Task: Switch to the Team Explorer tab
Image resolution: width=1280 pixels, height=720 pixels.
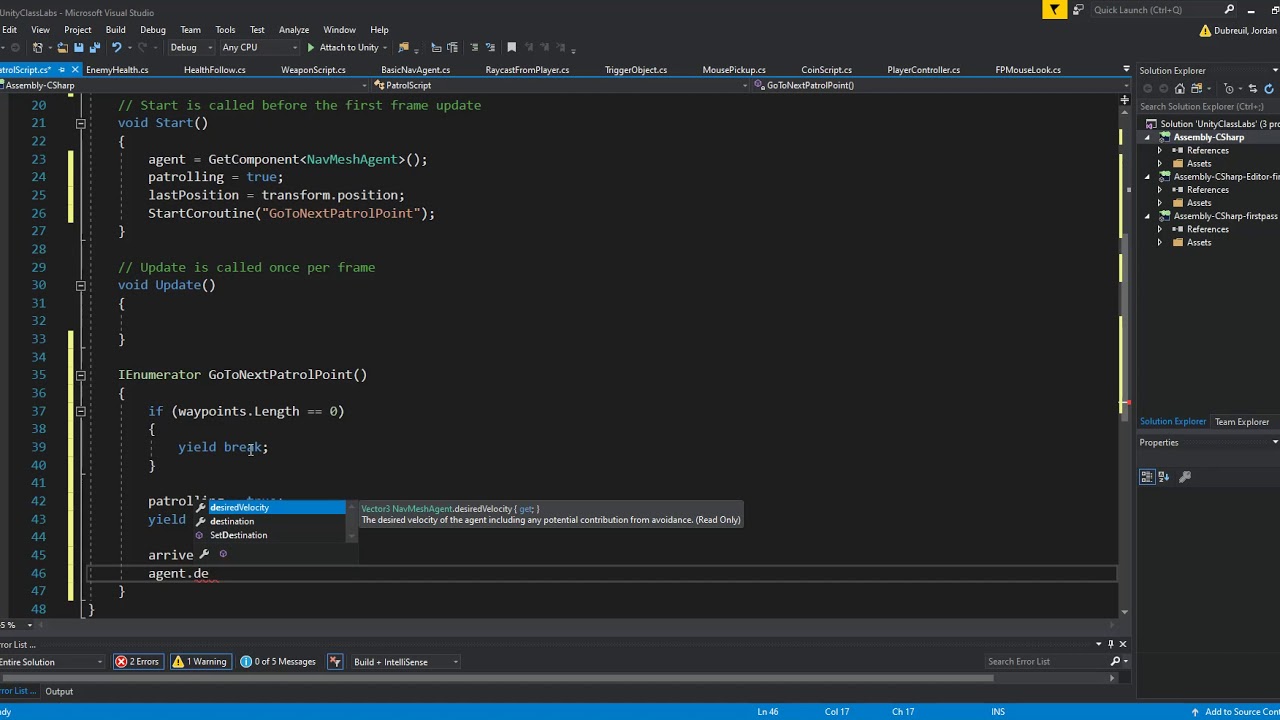Action: coord(1241,422)
